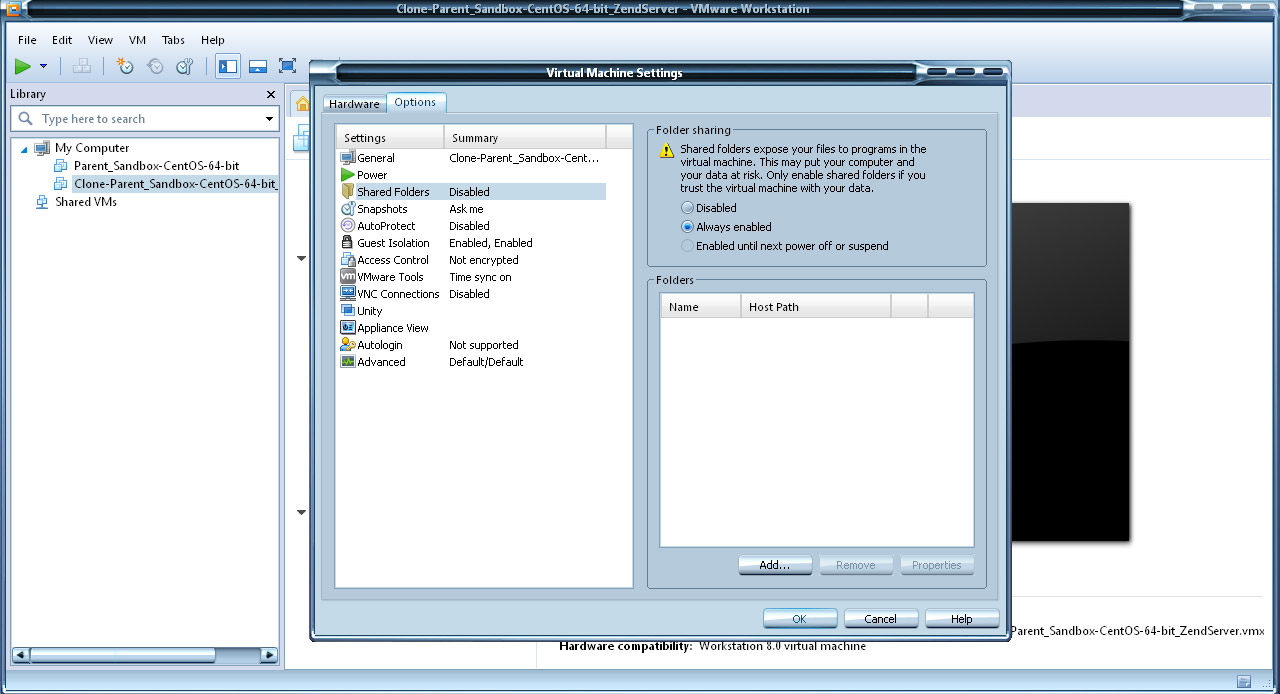The image size is (1280, 694).
Task: Open the Edit menu
Action: coord(62,40)
